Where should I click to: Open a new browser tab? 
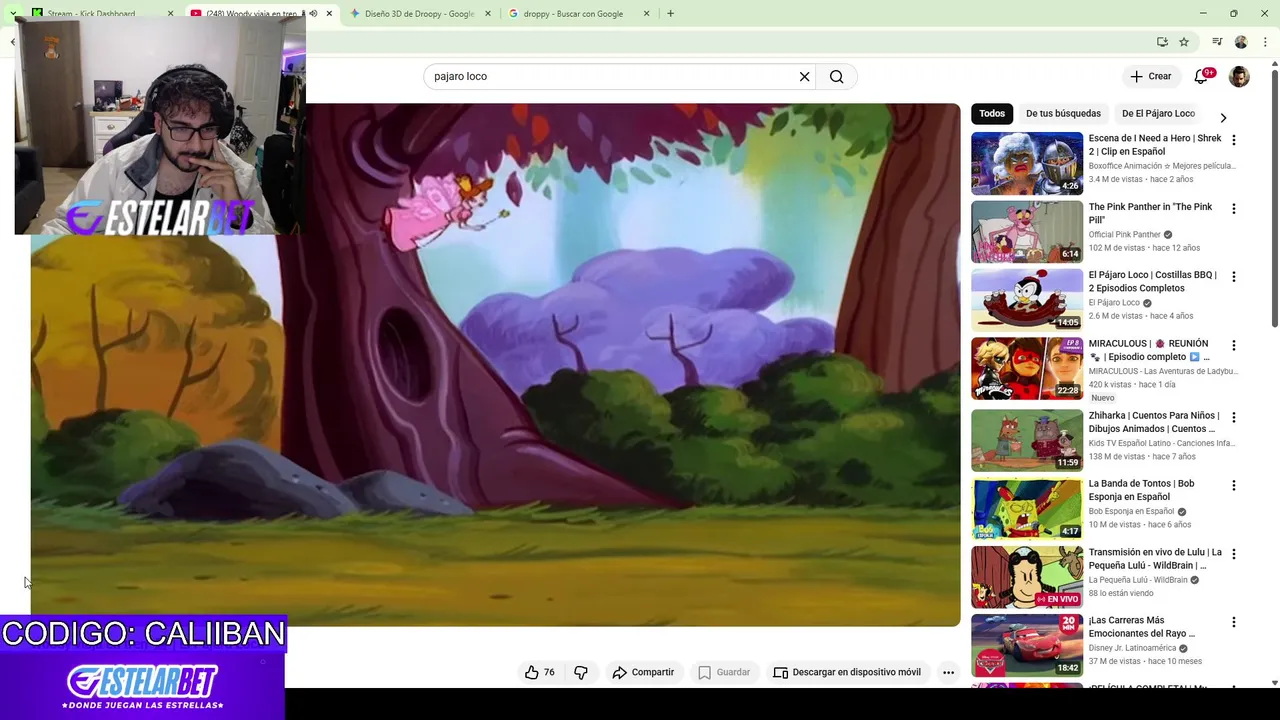click(x=670, y=14)
